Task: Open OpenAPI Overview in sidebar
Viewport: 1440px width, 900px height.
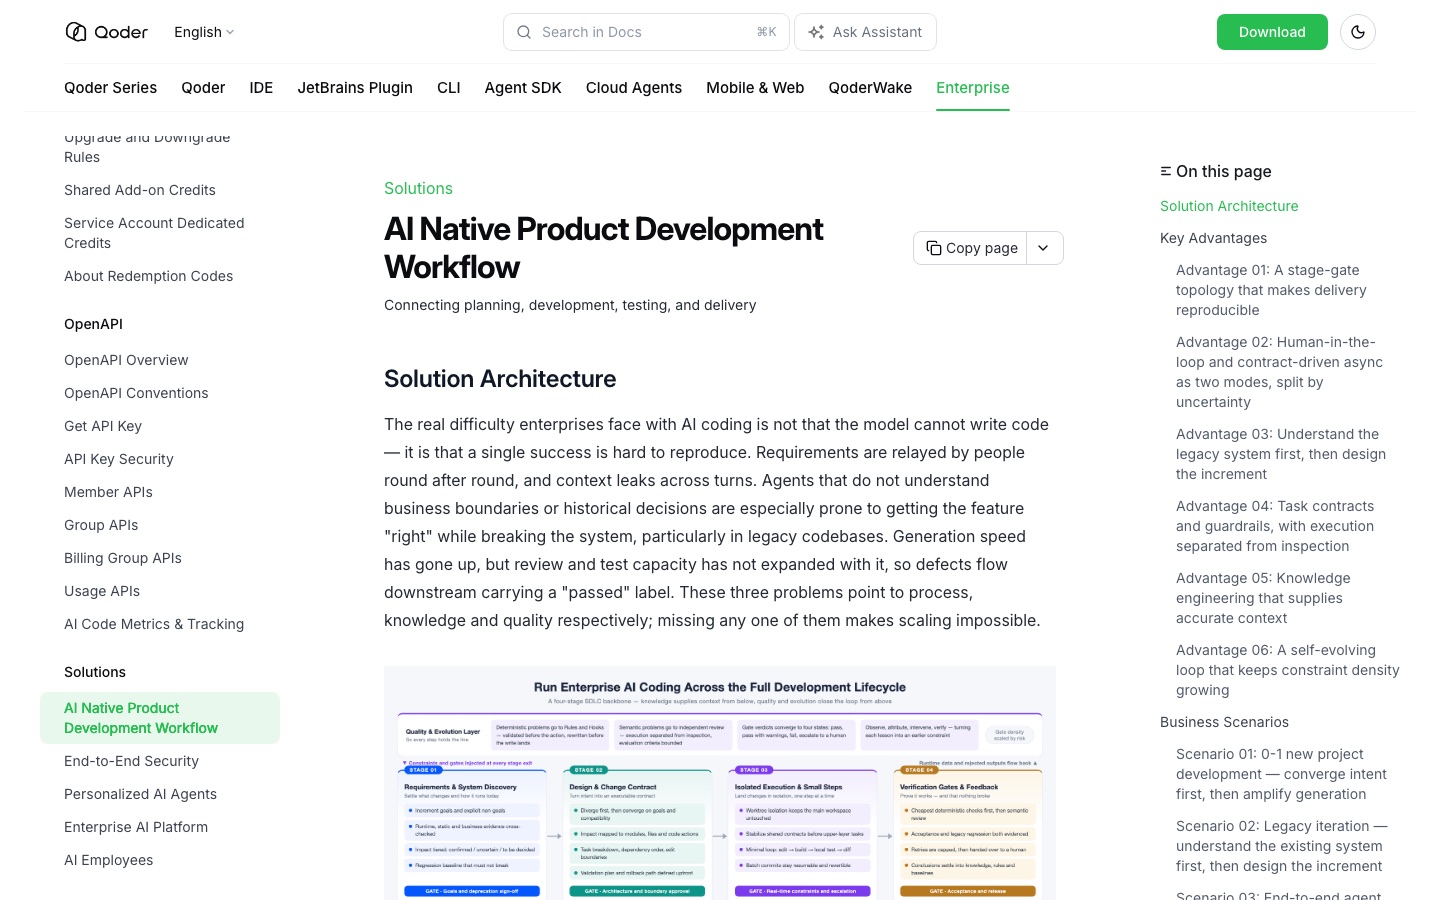Action: [126, 360]
